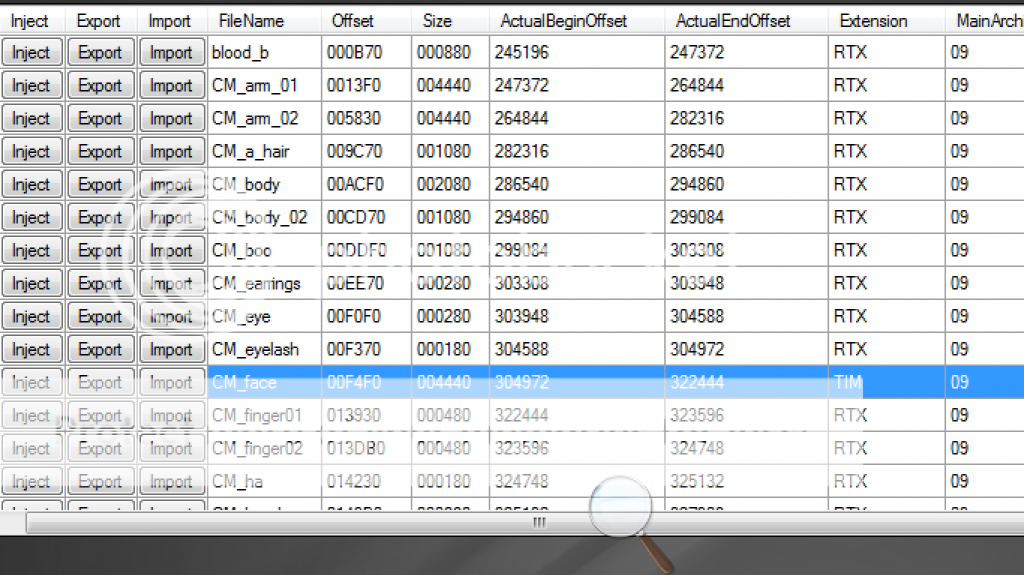Select the CM_eyelash file name cell
This screenshot has height=575, width=1024.
pyautogui.click(x=264, y=350)
